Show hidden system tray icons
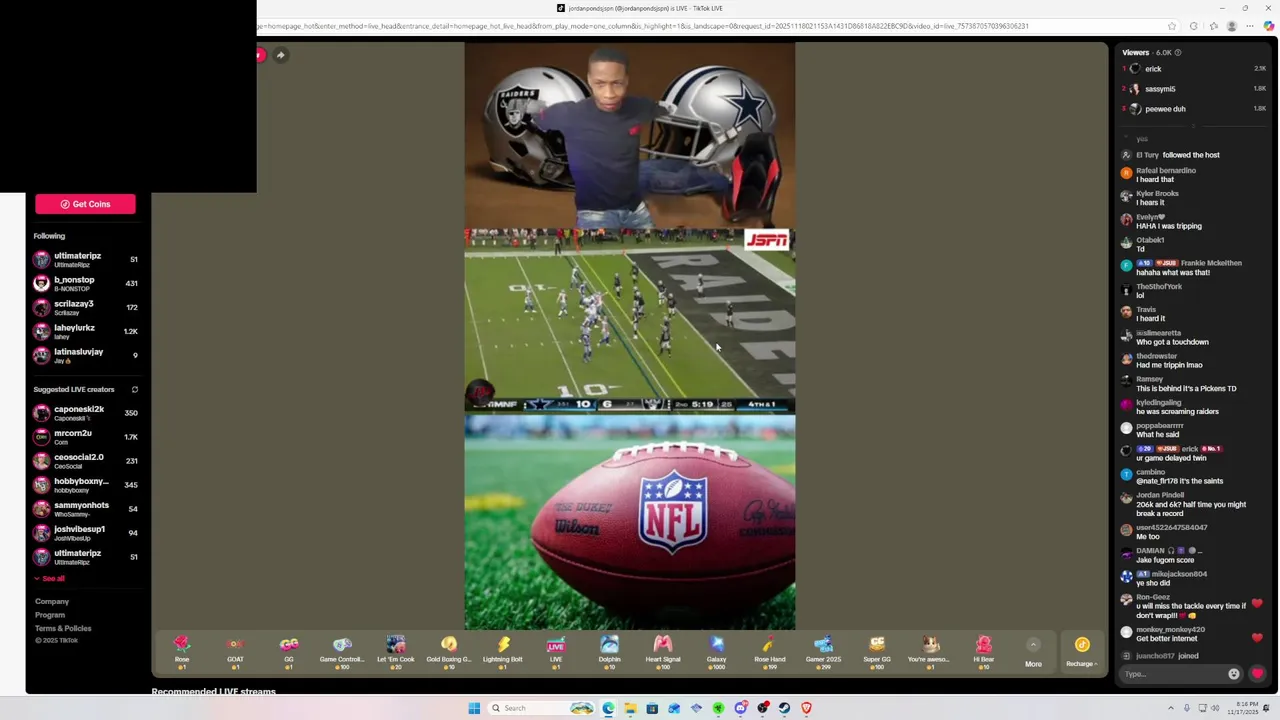Viewport: 1280px width, 720px height. (x=1171, y=708)
